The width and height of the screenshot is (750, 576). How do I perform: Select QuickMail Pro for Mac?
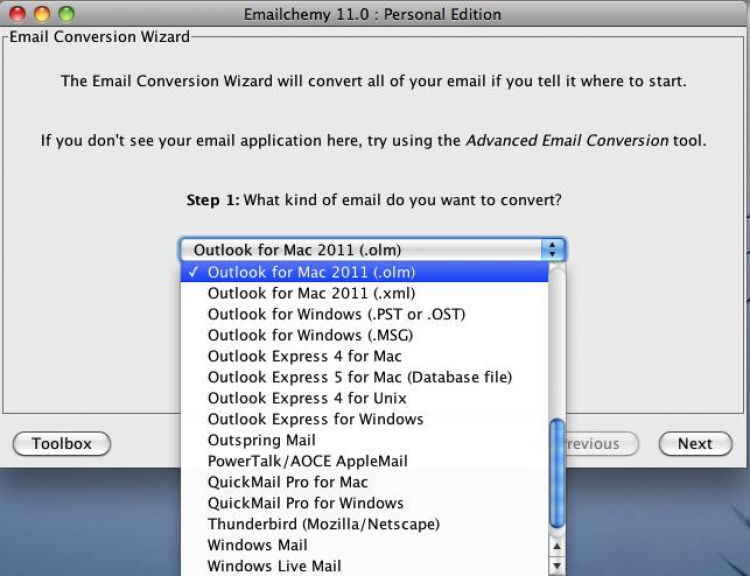pos(364,482)
